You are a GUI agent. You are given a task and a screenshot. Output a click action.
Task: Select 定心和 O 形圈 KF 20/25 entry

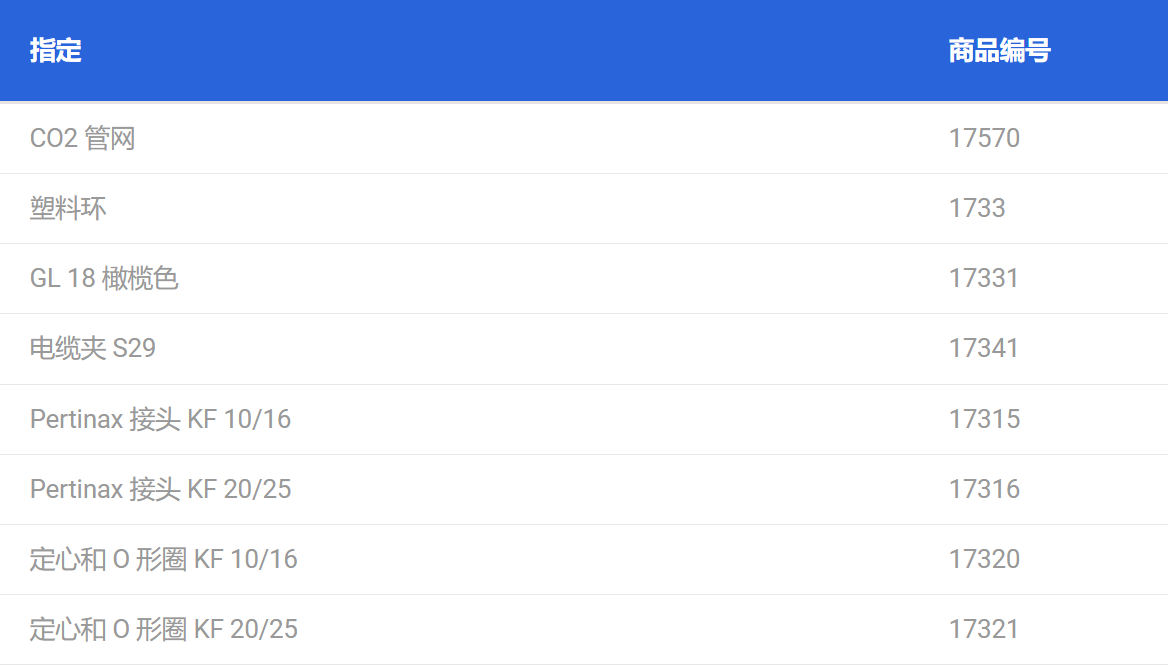163,629
